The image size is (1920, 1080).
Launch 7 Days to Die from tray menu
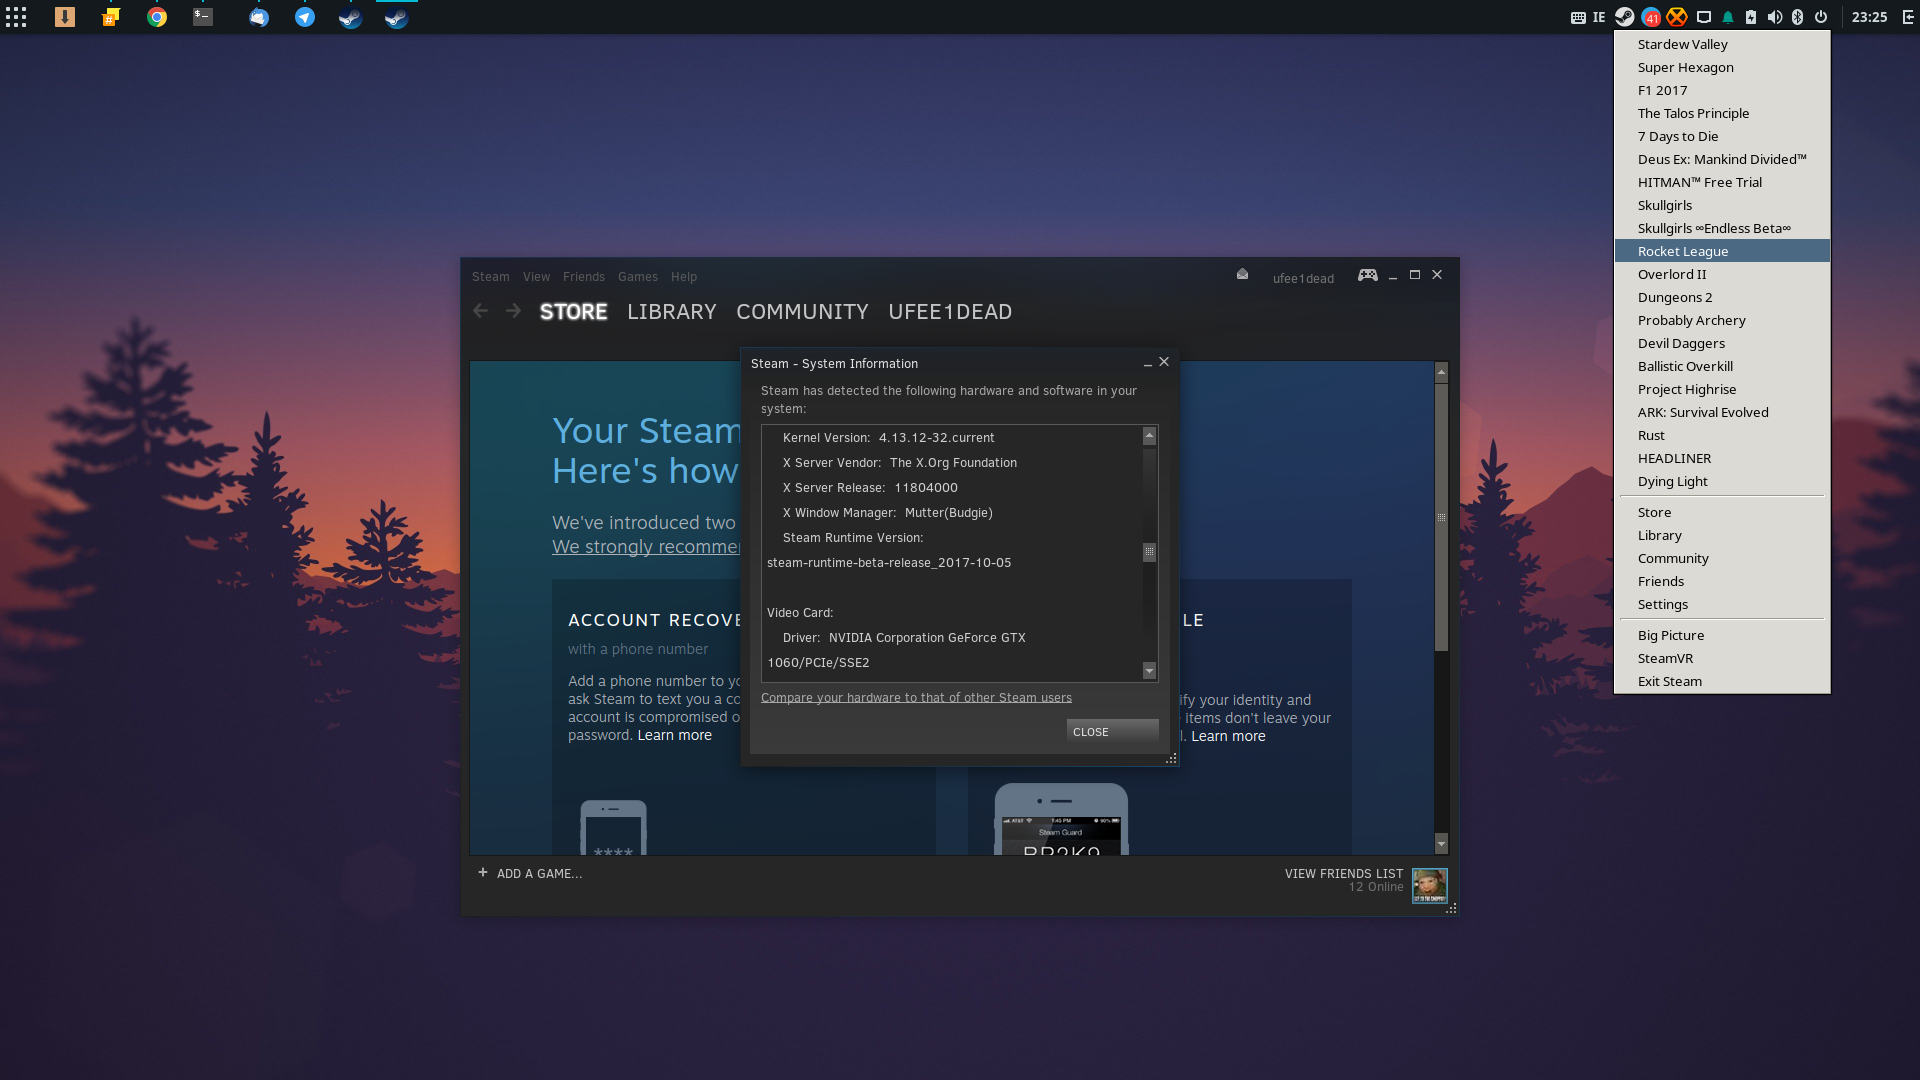[x=1722, y=136]
